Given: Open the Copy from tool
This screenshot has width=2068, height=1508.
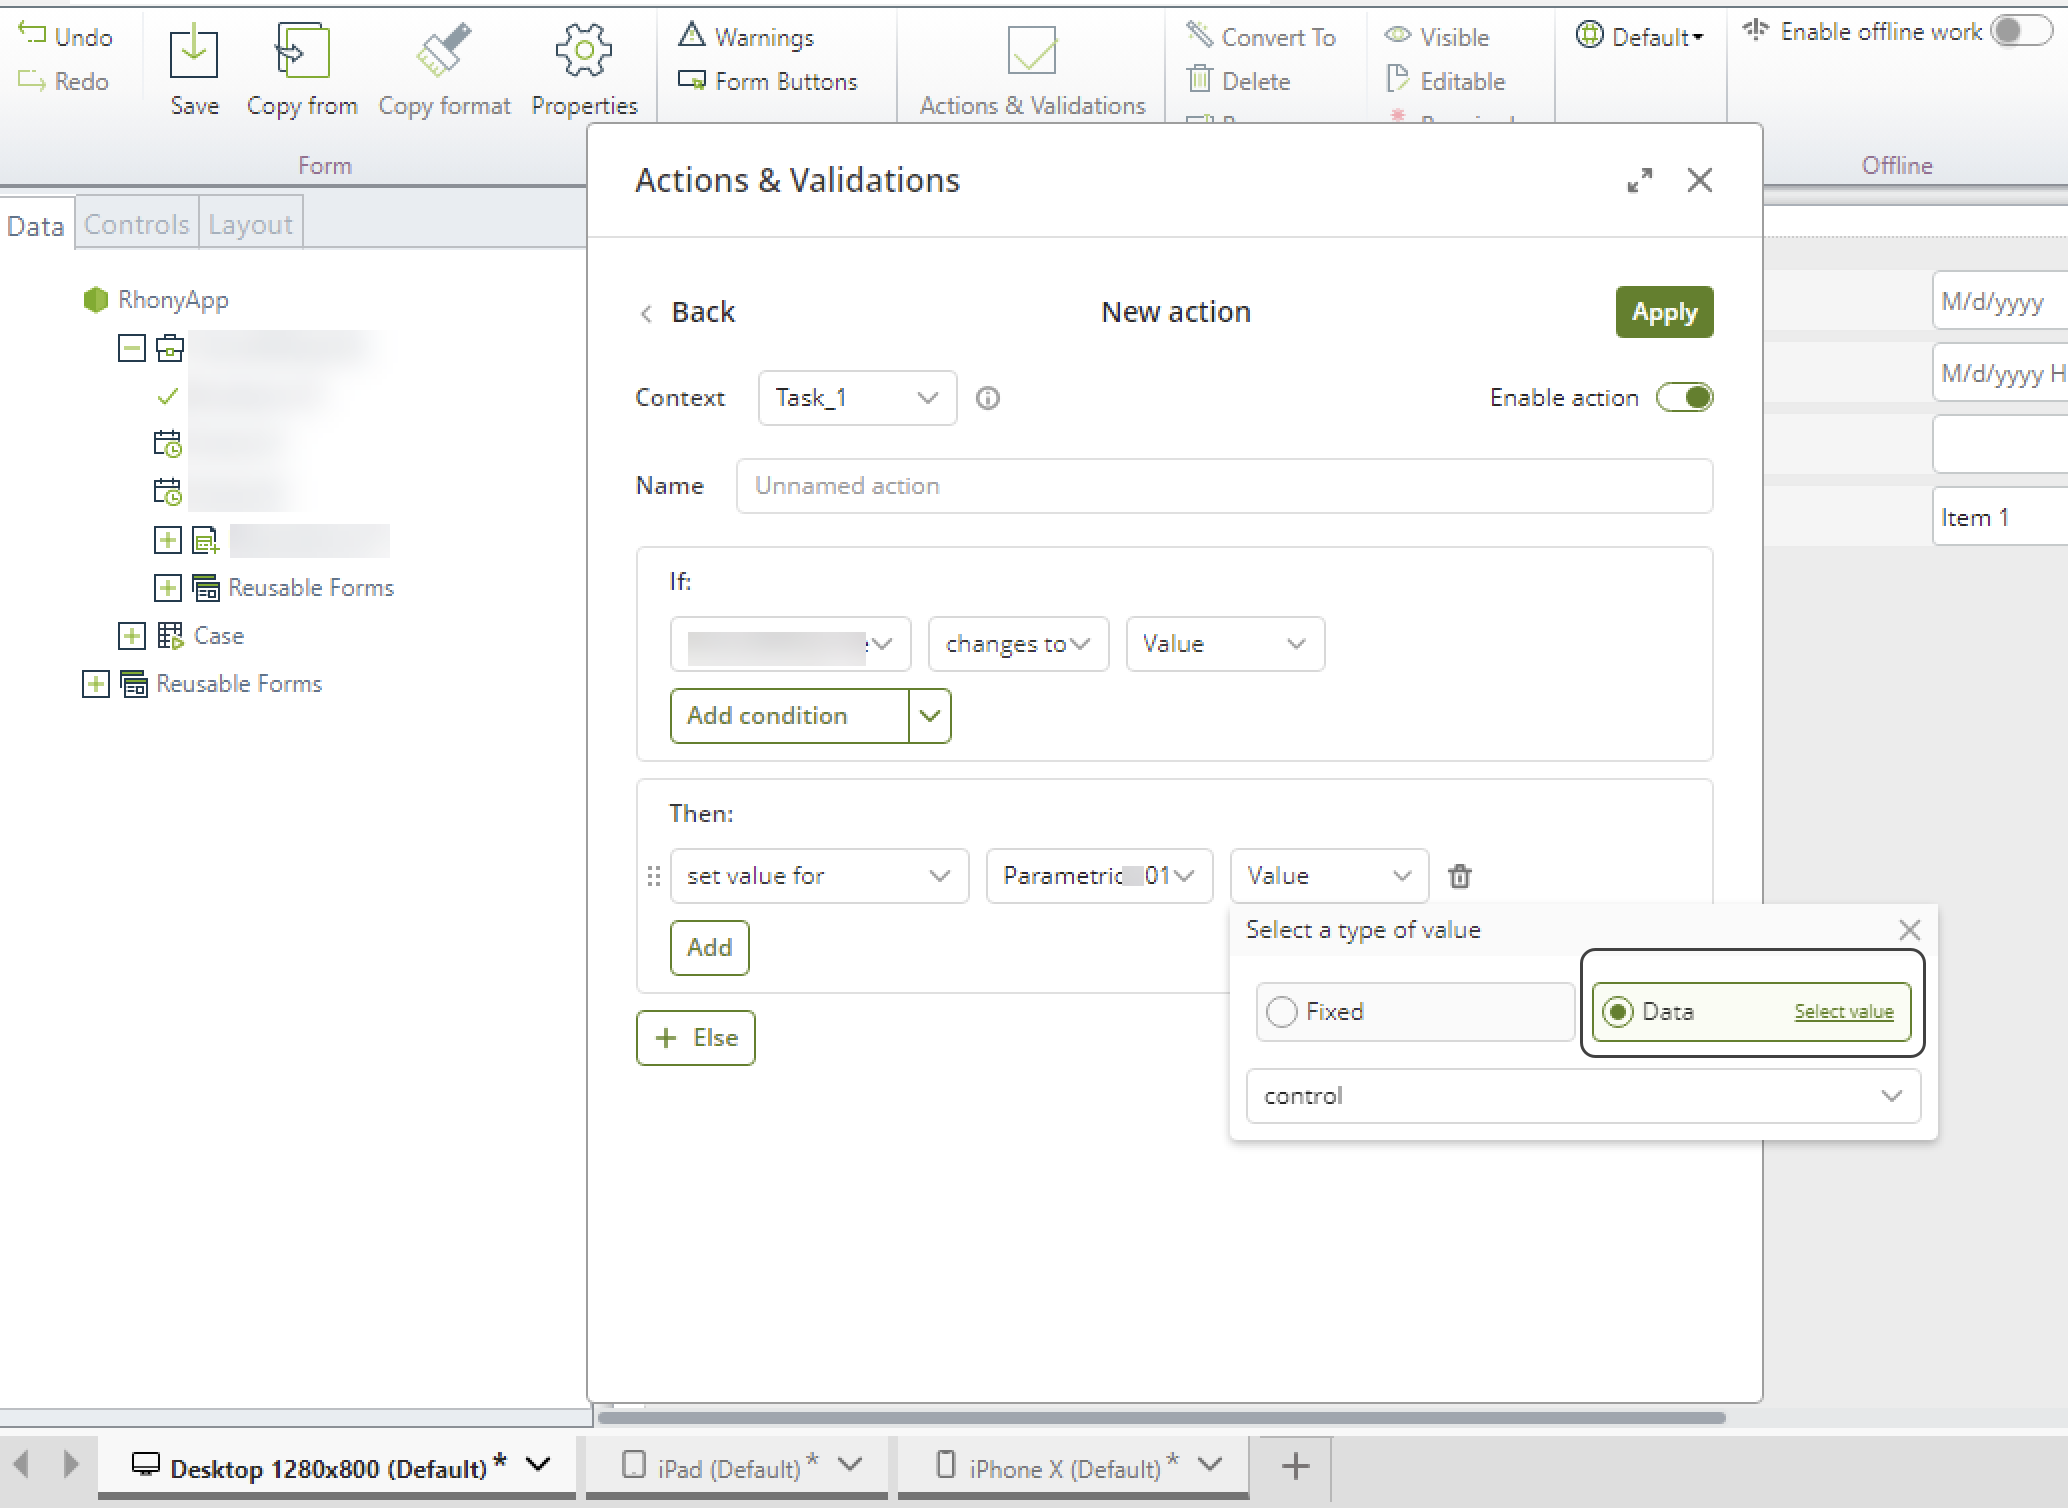Looking at the screenshot, I should pyautogui.click(x=301, y=52).
